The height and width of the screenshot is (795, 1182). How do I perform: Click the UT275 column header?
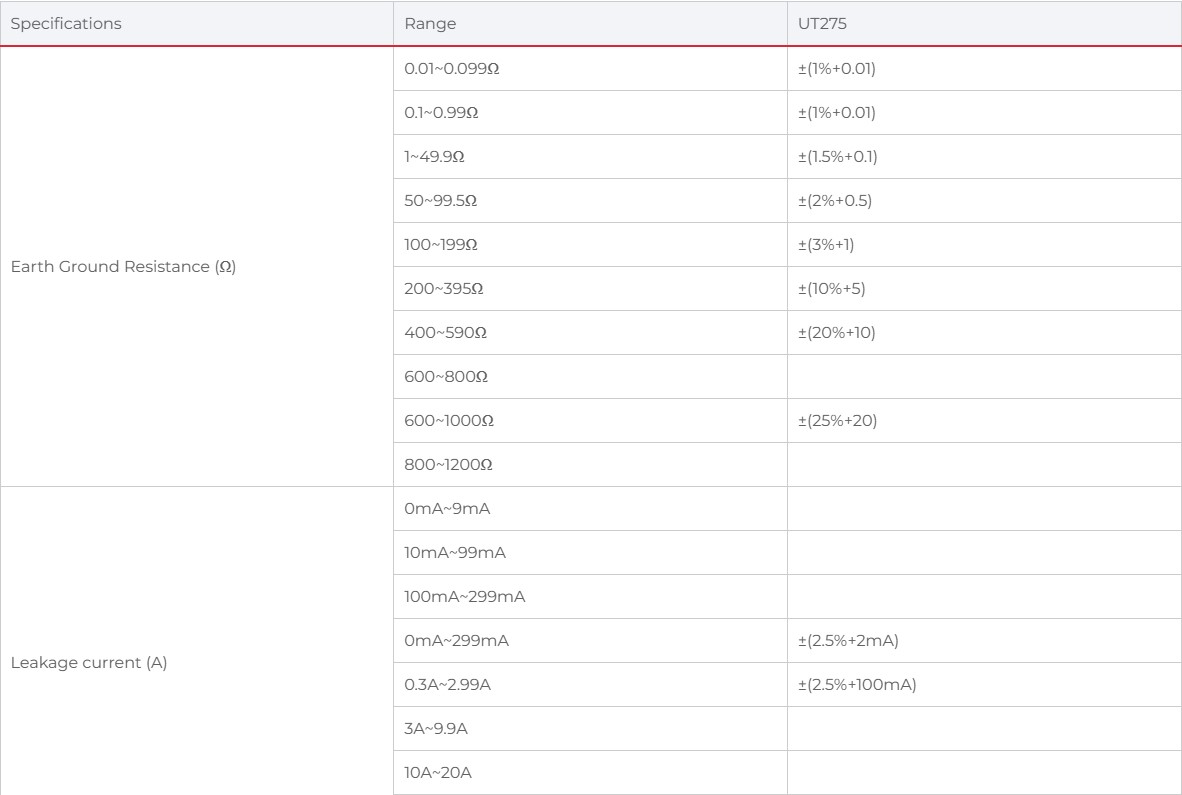pyautogui.click(x=813, y=25)
